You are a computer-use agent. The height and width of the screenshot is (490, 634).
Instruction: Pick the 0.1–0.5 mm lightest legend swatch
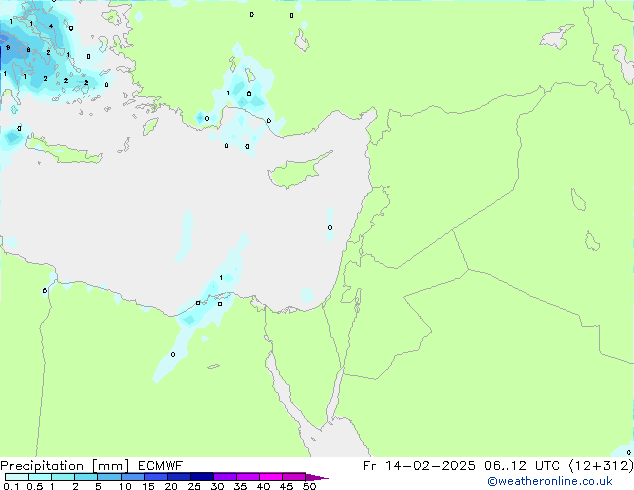[x=17, y=477]
